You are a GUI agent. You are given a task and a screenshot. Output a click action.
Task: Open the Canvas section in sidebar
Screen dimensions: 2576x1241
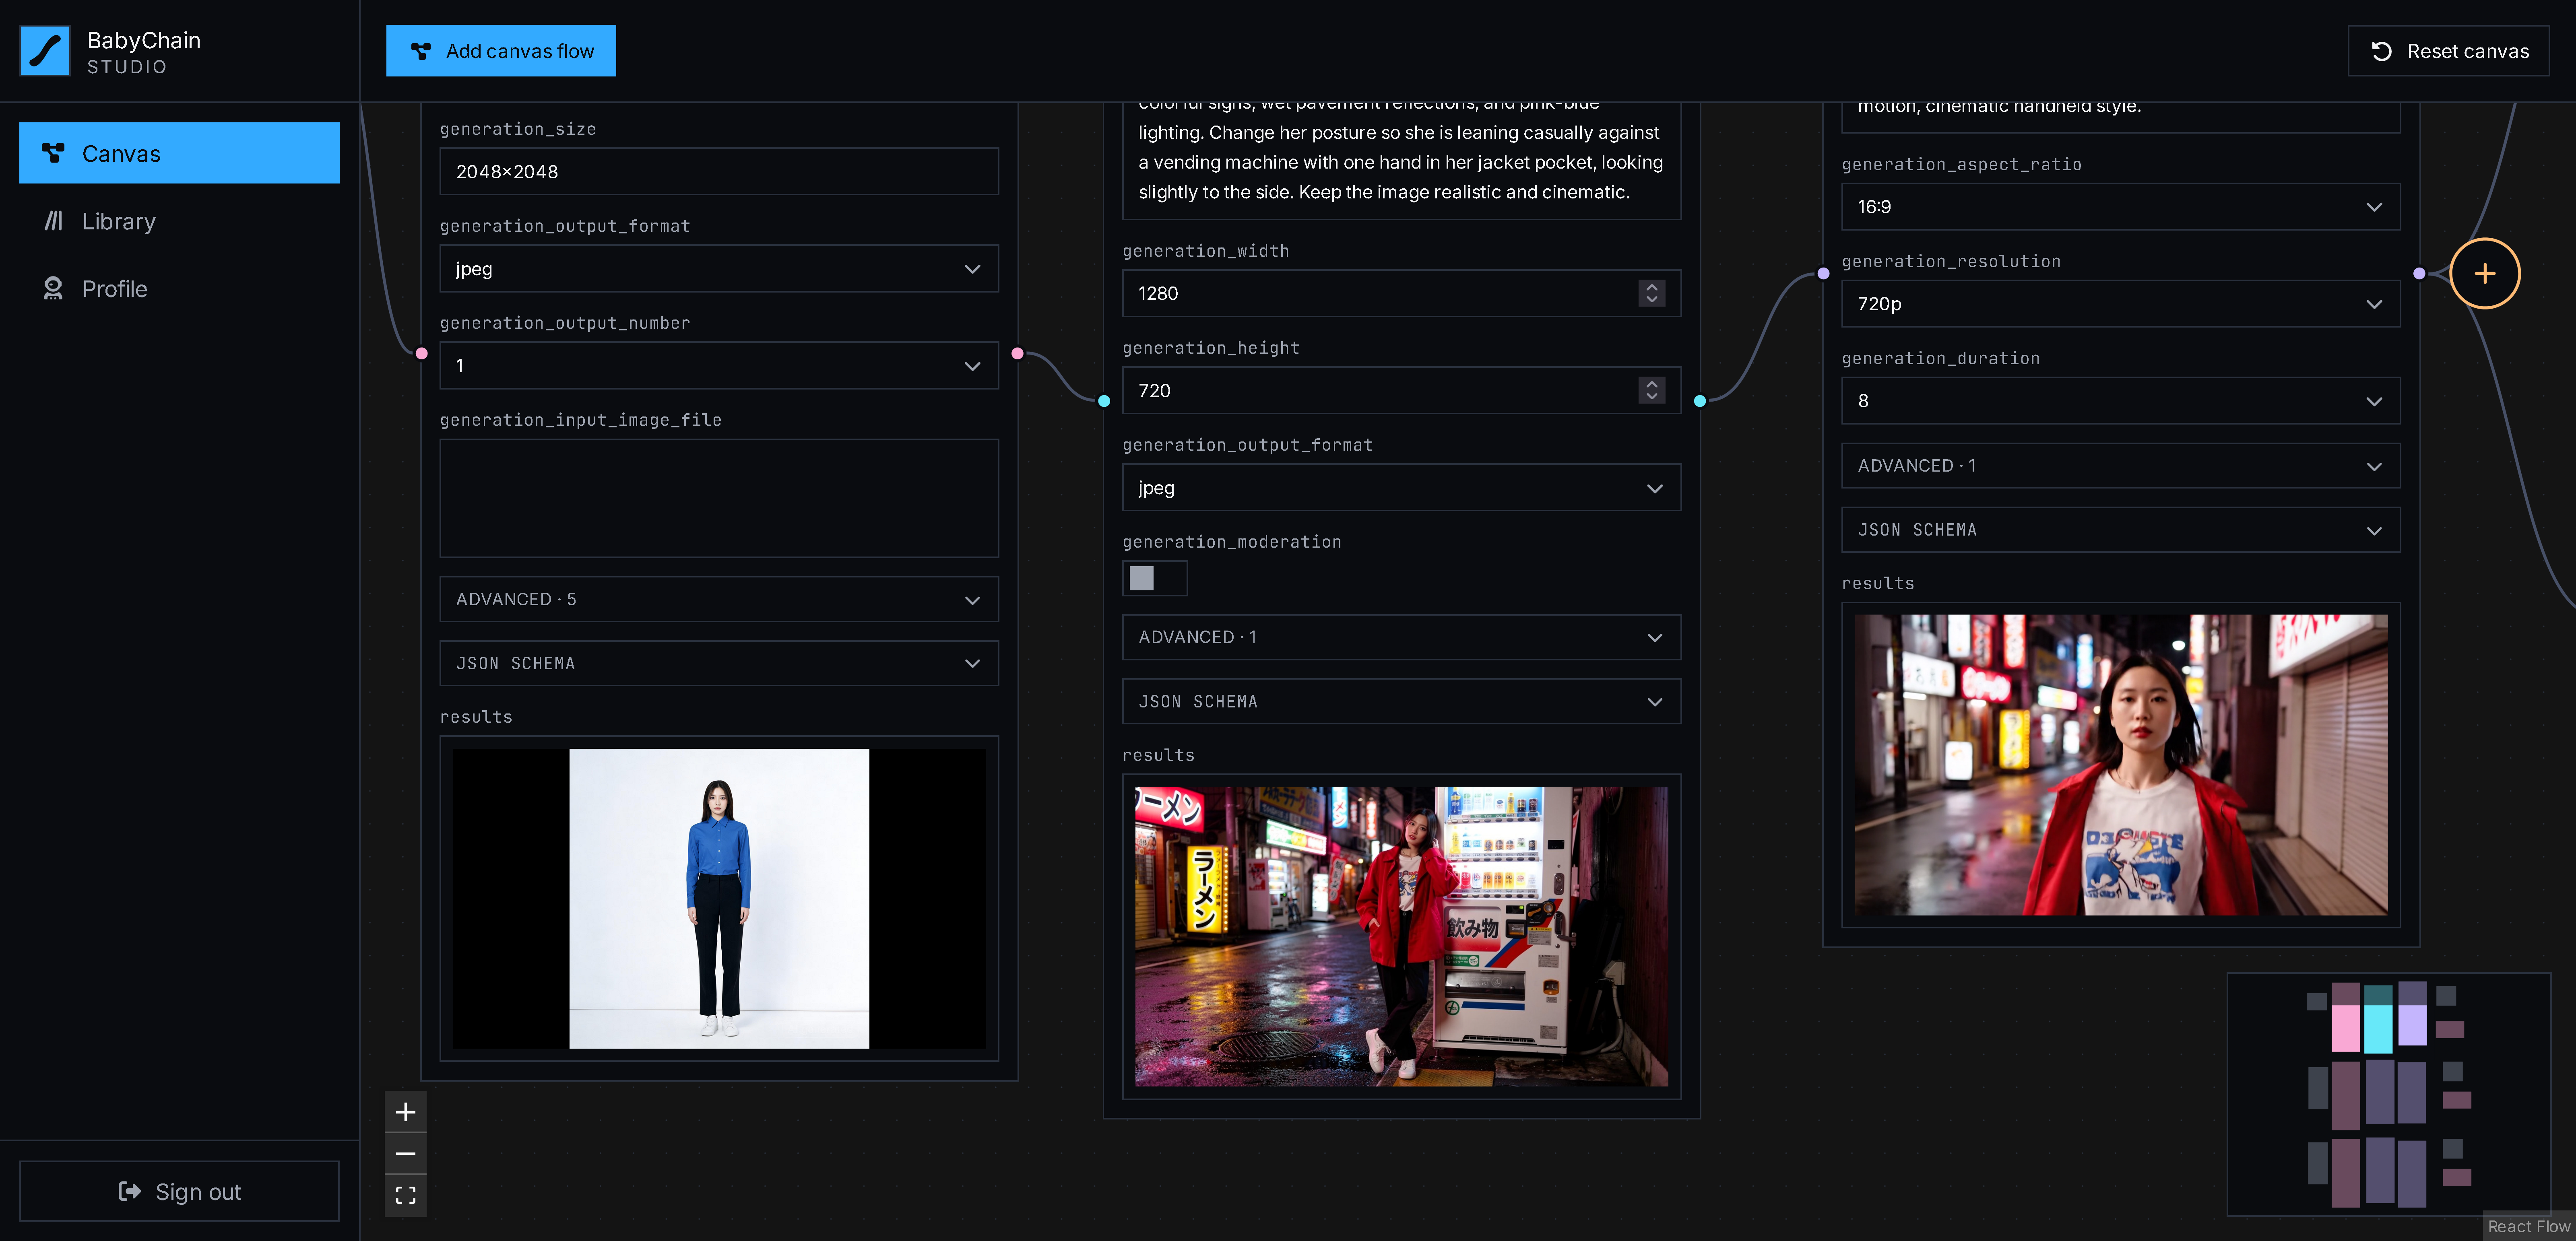click(179, 153)
